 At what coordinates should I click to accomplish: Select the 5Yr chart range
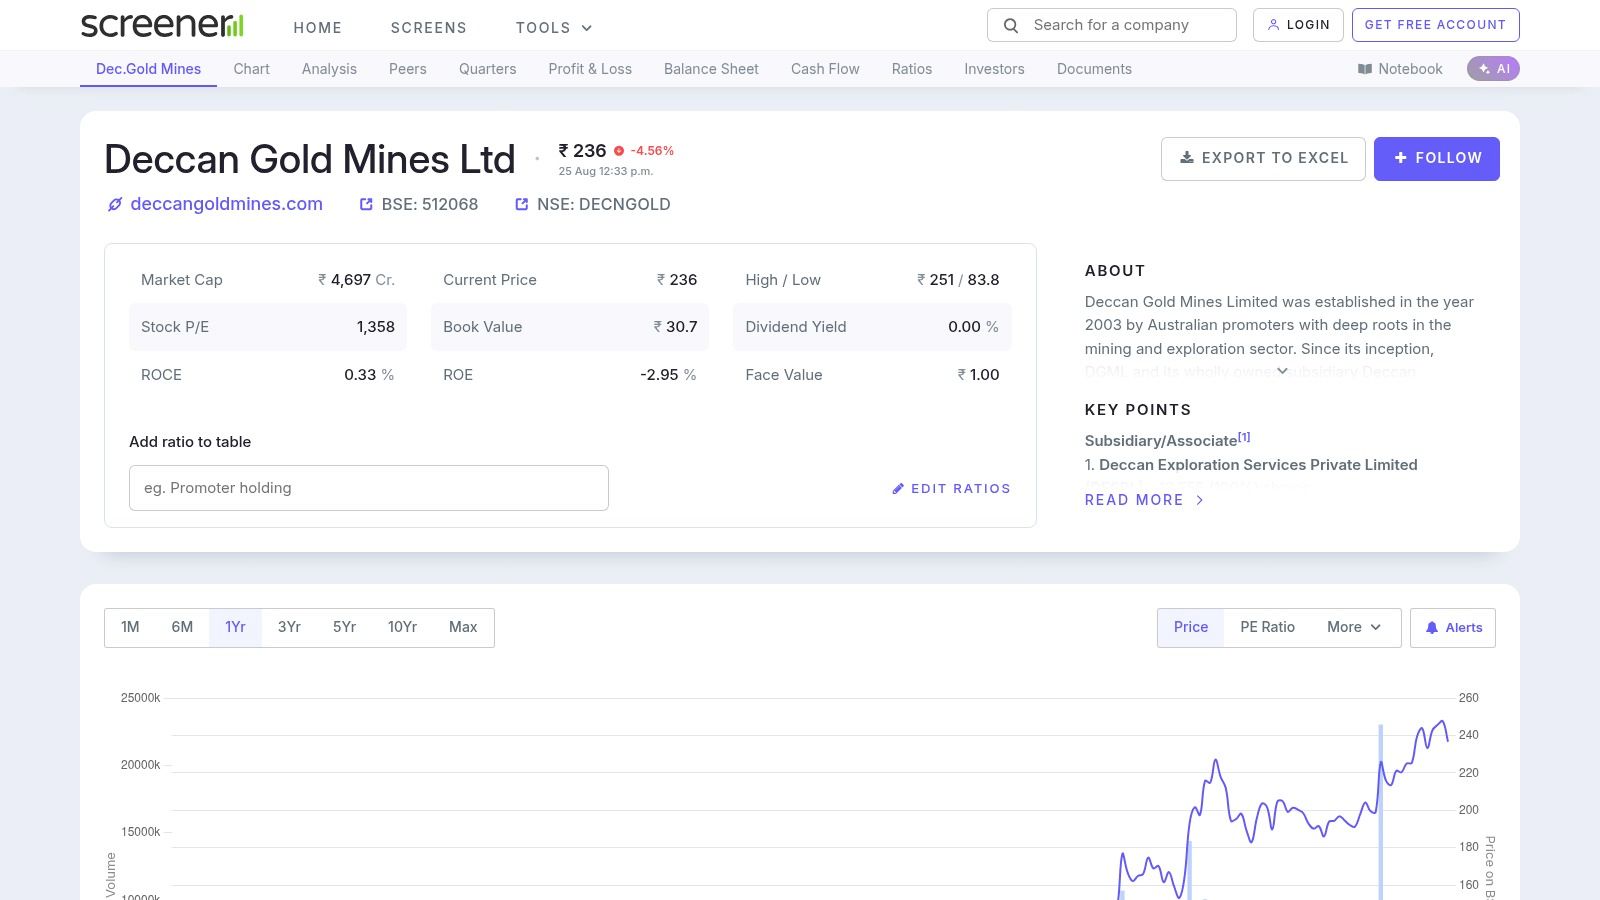(x=344, y=627)
